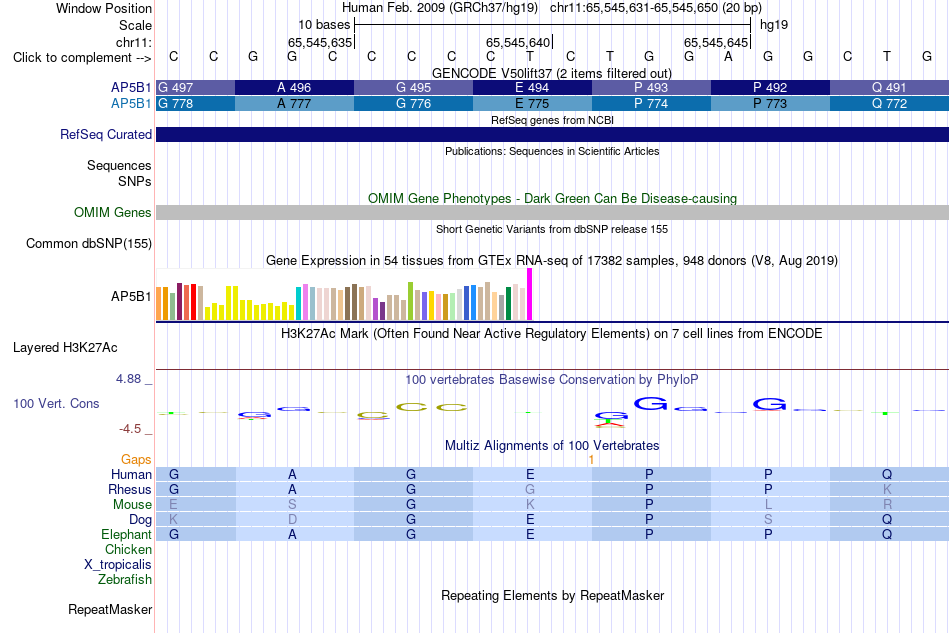Open the OMIM Genes track label

(113, 213)
